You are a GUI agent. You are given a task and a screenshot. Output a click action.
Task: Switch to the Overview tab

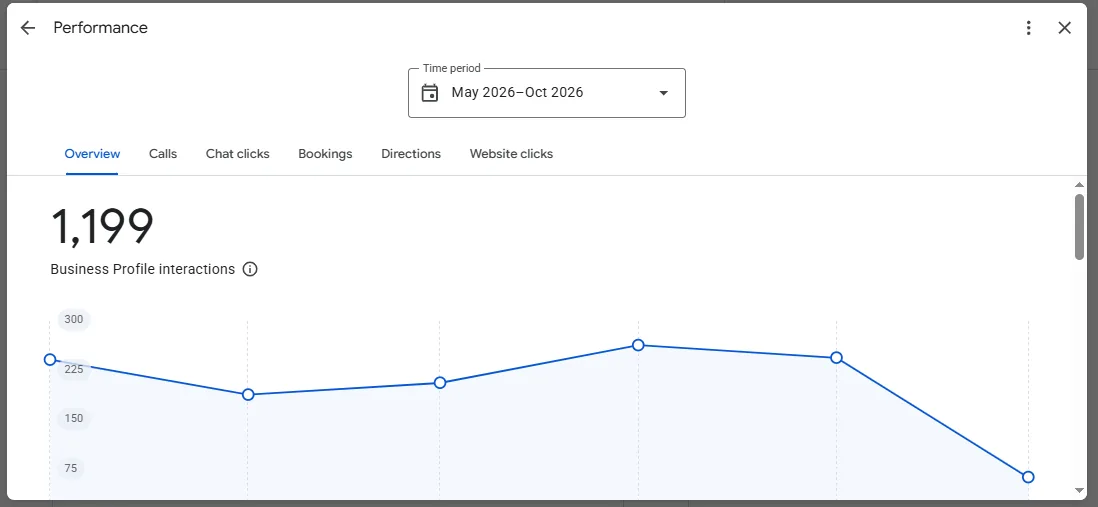(92, 154)
